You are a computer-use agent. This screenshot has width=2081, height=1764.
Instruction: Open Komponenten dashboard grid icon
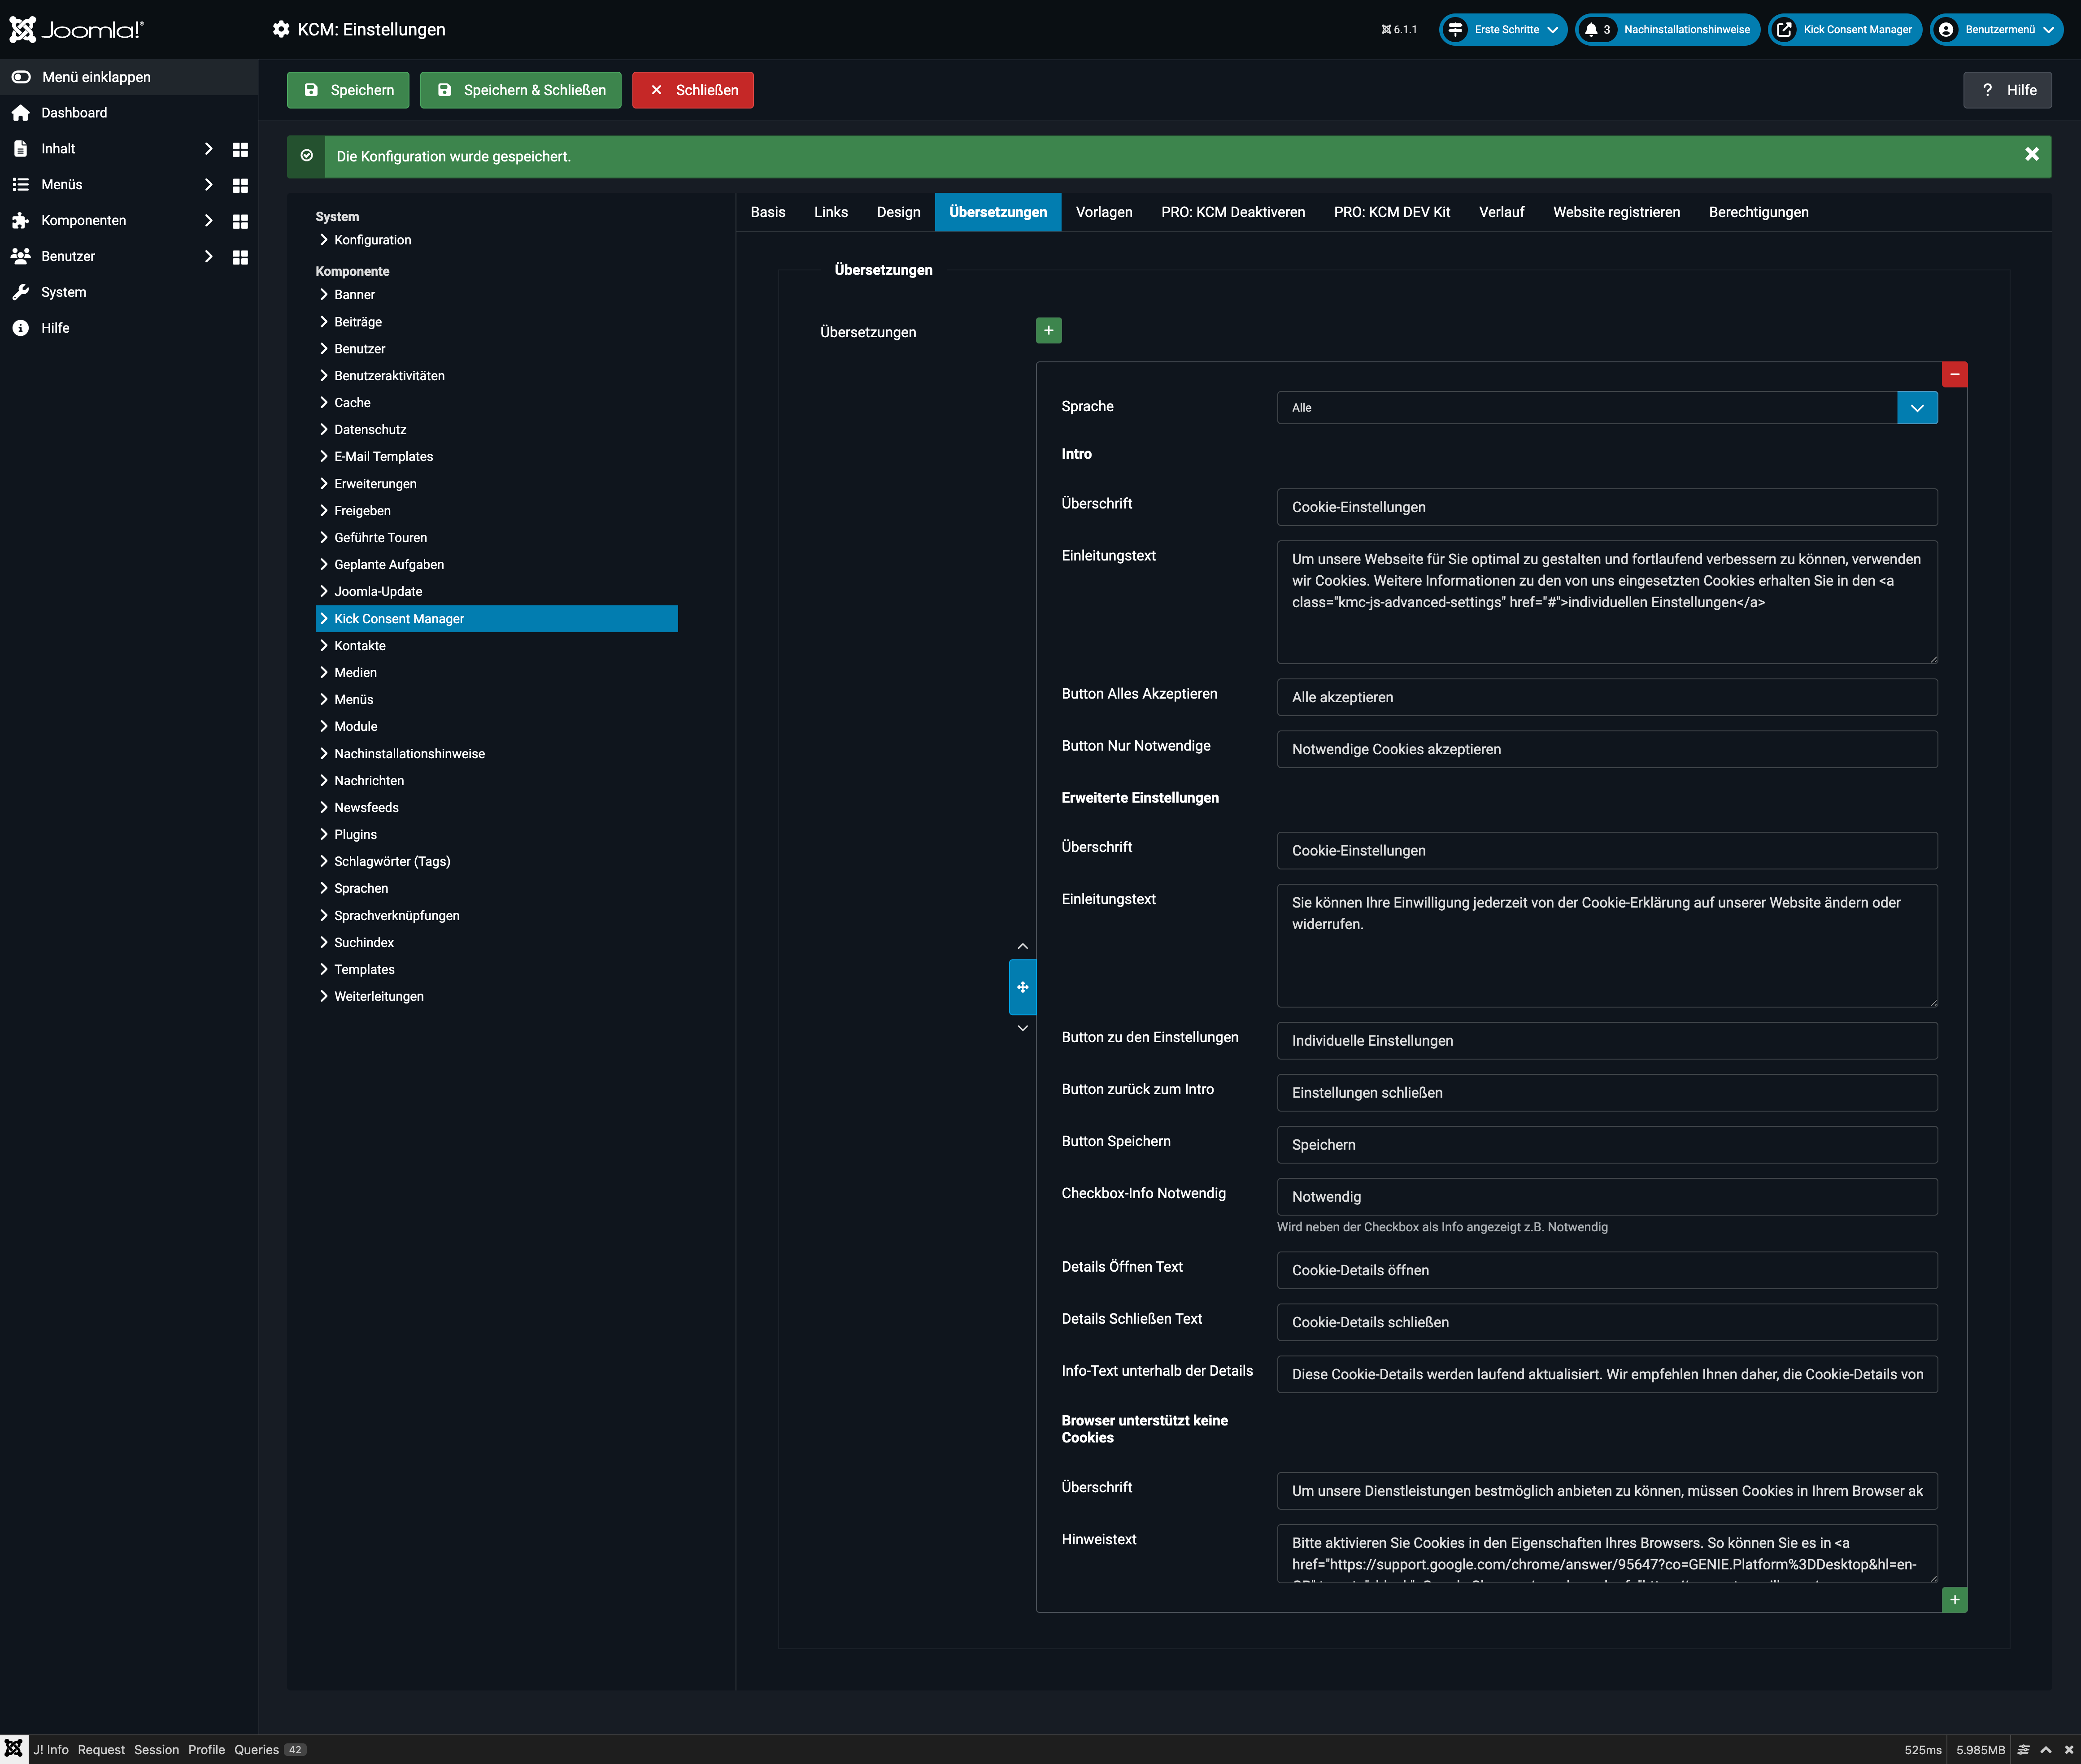pos(240,221)
